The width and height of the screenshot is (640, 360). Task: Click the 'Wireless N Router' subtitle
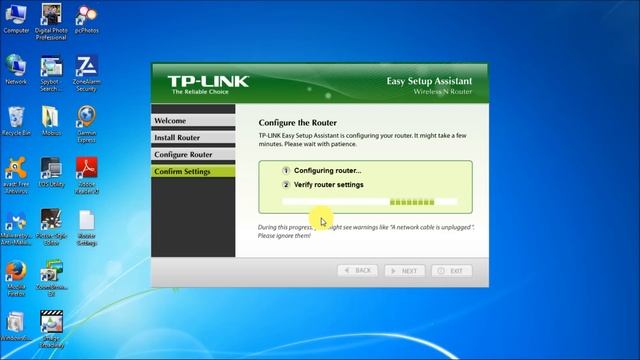[x=442, y=92]
